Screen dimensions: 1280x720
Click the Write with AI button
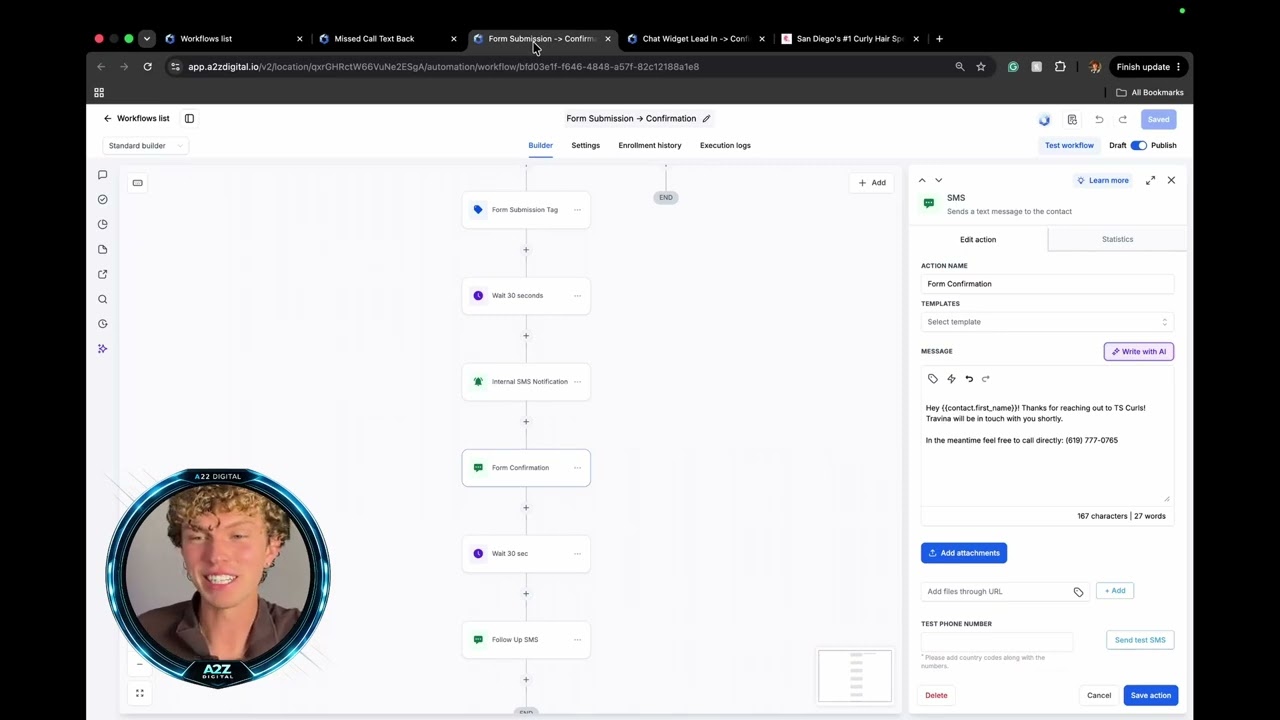click(x=1139, y=351)
